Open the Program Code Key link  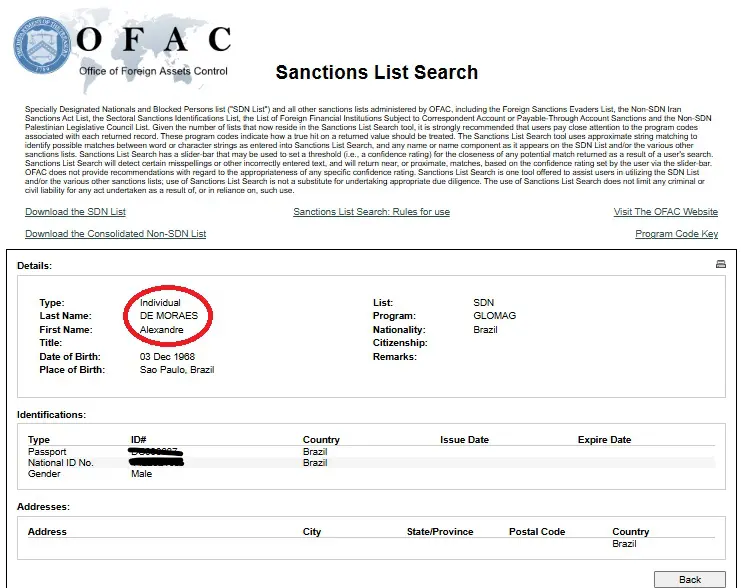pyautogui.click(x=676, y=233)
